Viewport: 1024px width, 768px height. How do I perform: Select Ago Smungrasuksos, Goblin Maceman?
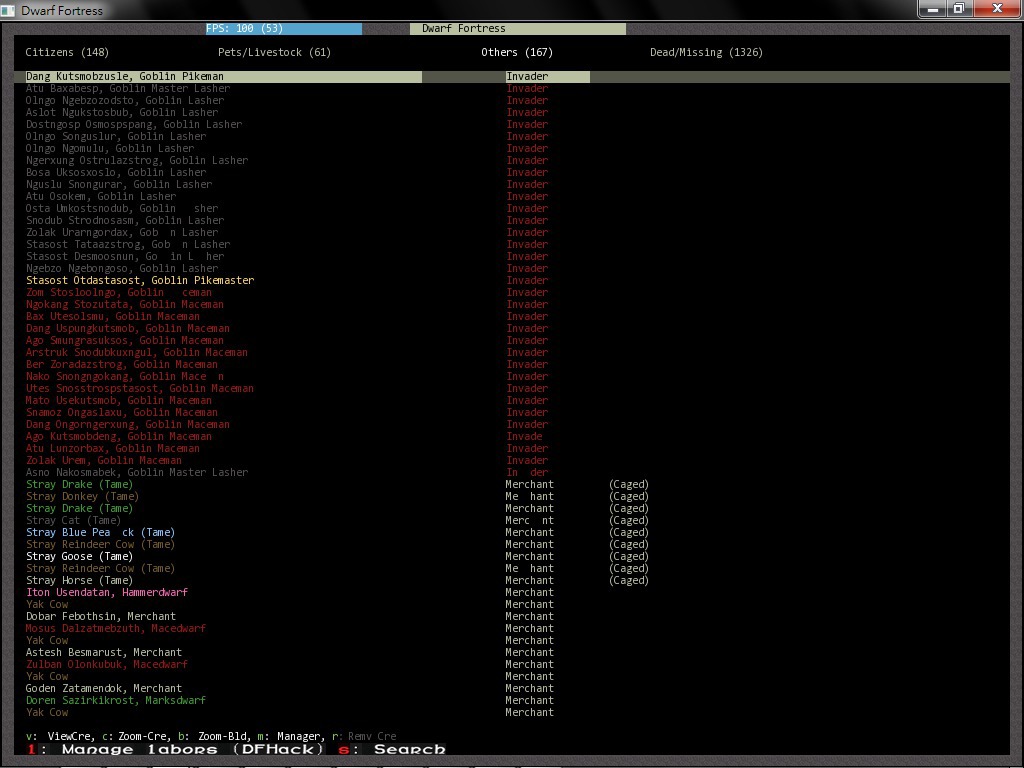tap(125, 340)
